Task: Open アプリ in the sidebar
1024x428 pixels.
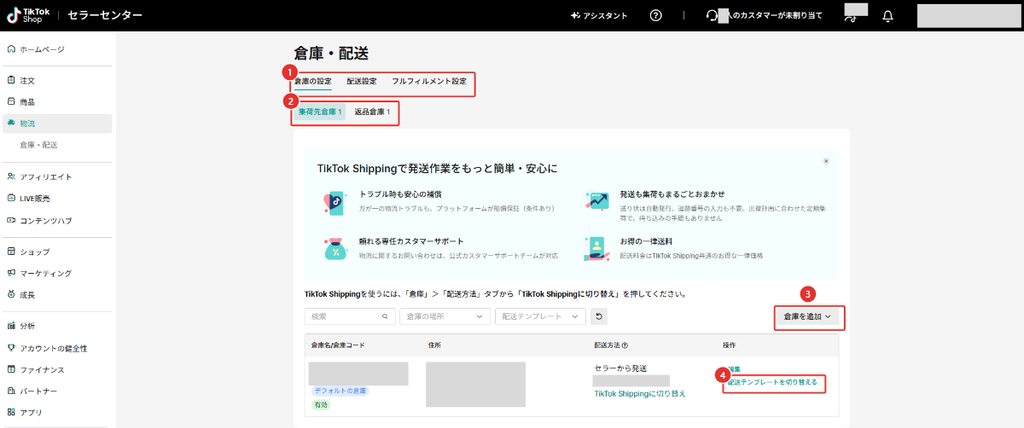Action: (31, 412)
